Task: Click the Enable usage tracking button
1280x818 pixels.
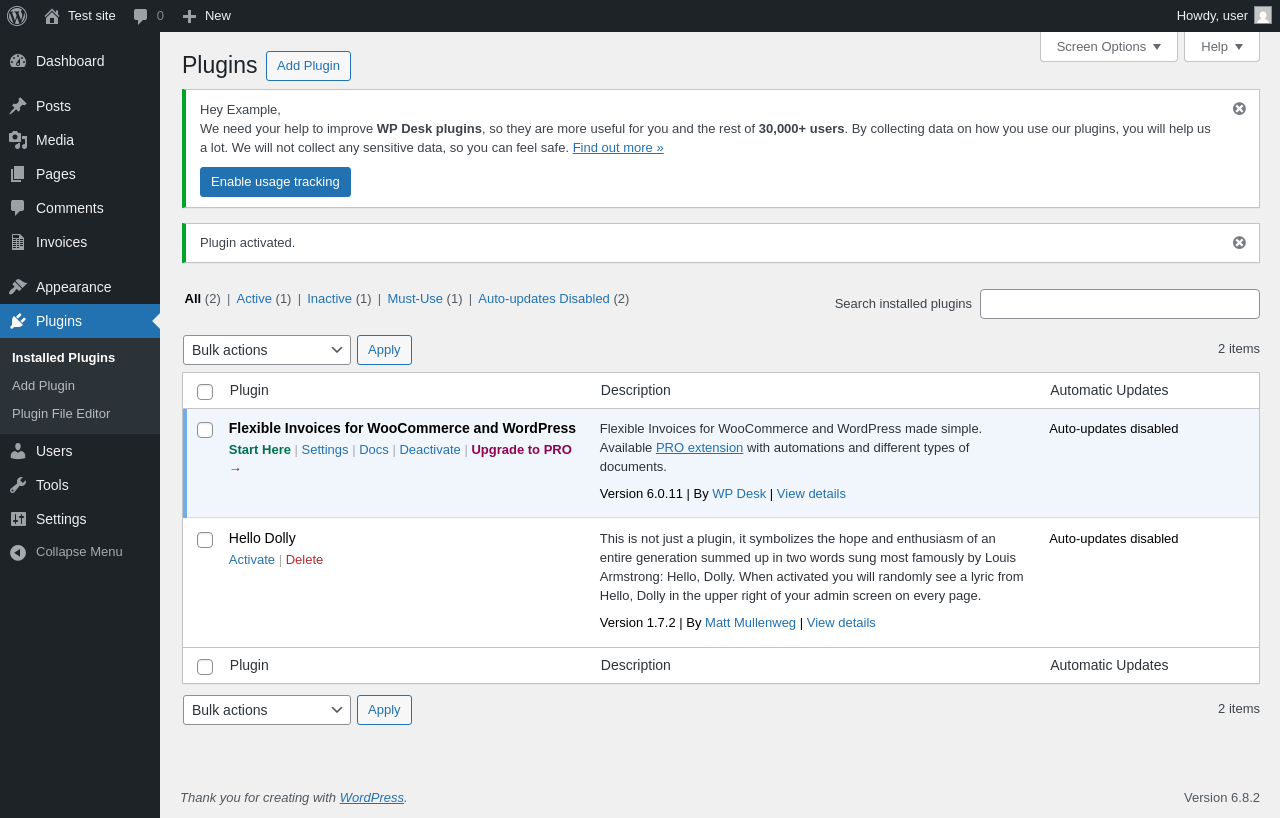Action: point(275,182)
